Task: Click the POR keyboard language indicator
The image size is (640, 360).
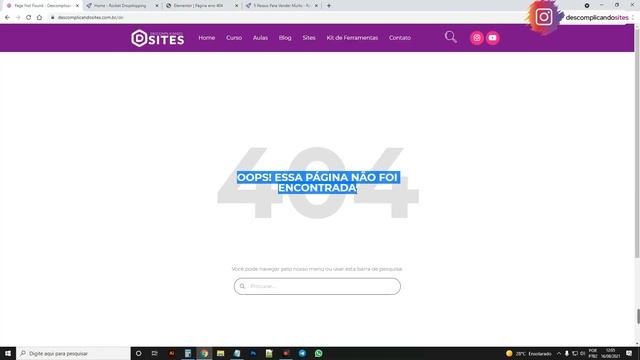Action: click(x=593, y=353)
